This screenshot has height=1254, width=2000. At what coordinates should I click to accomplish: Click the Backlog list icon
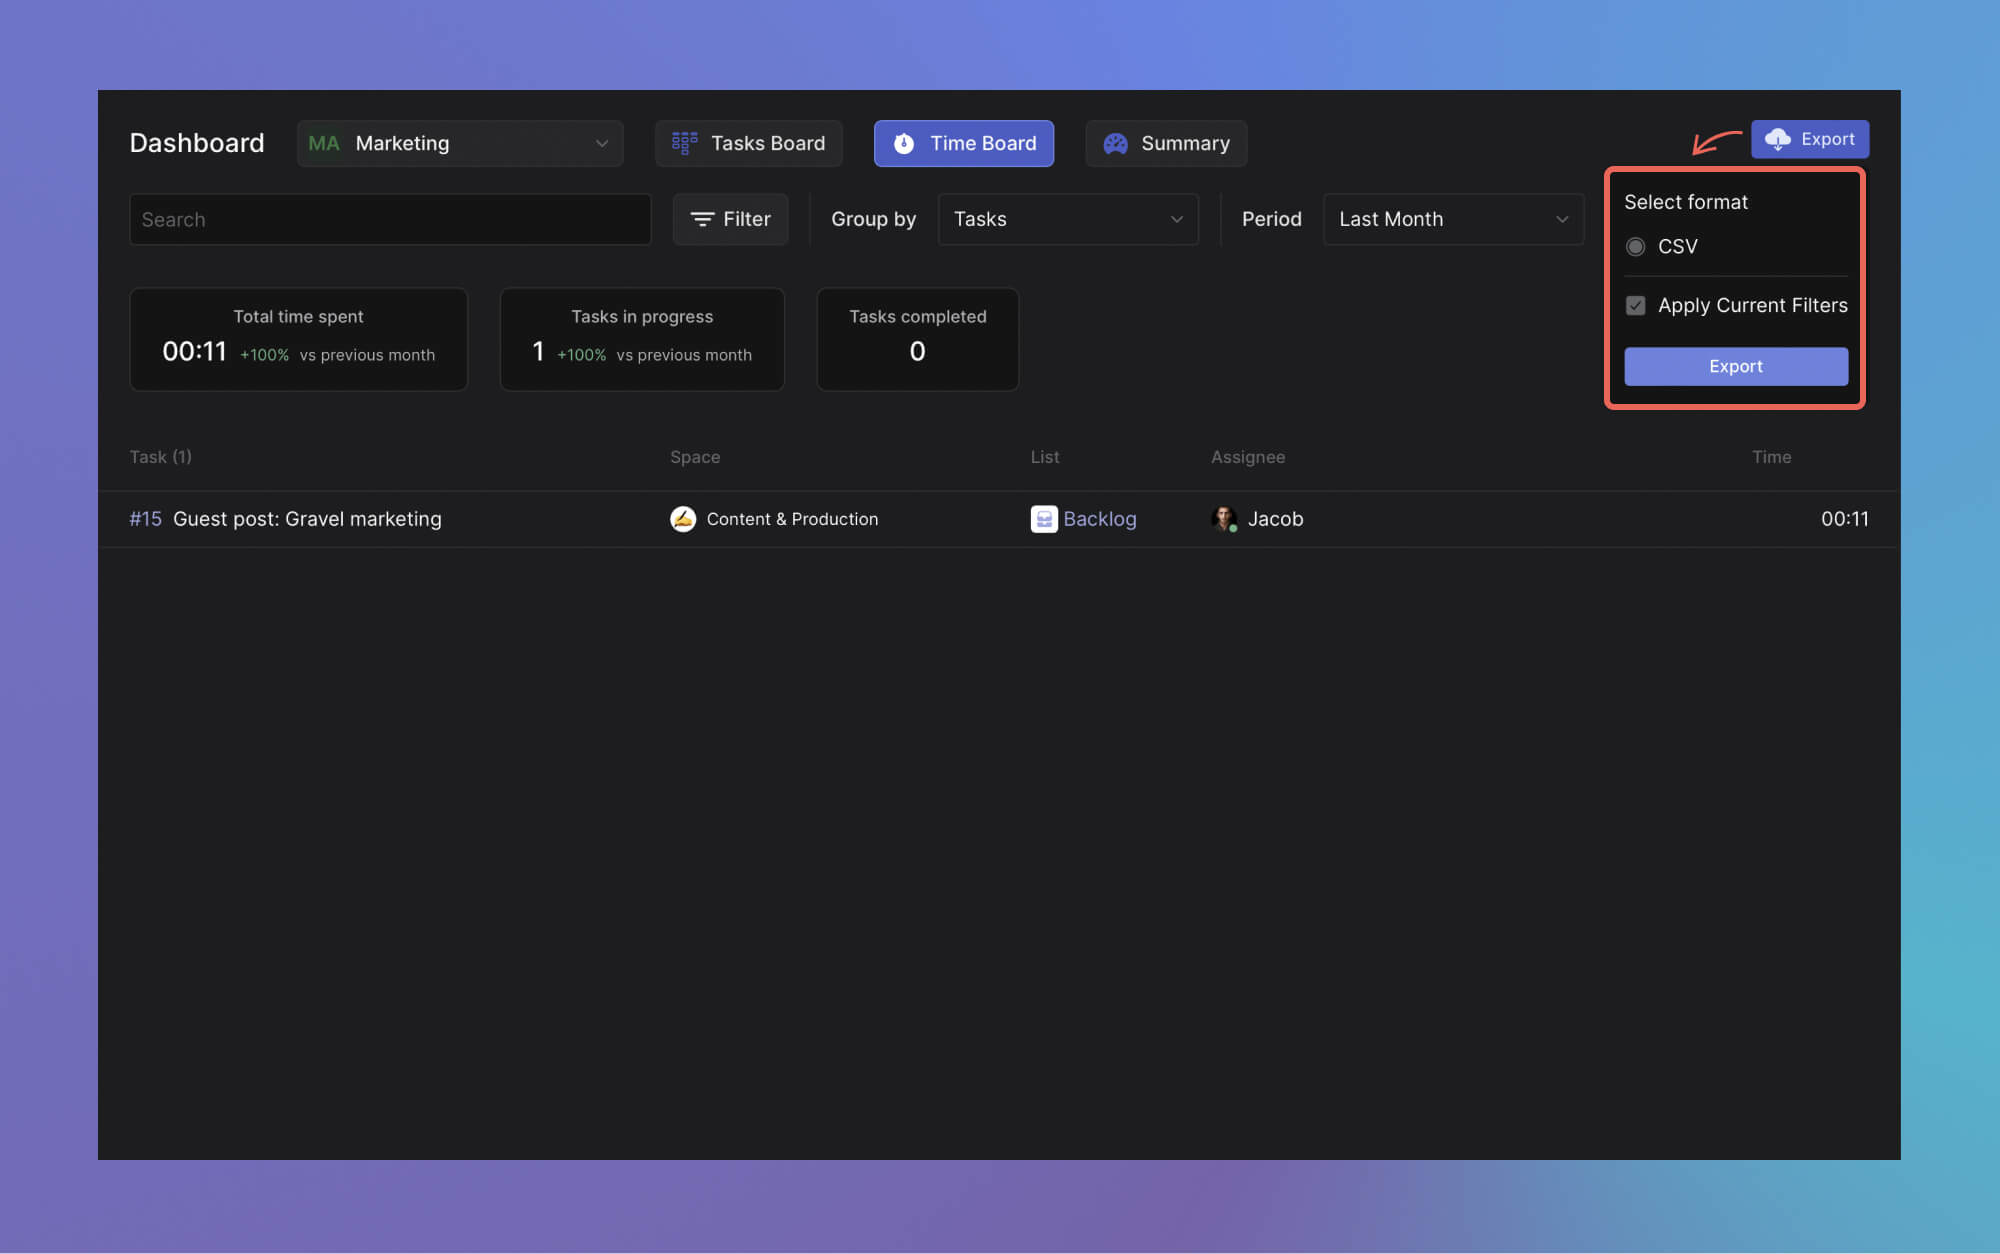1043,518
